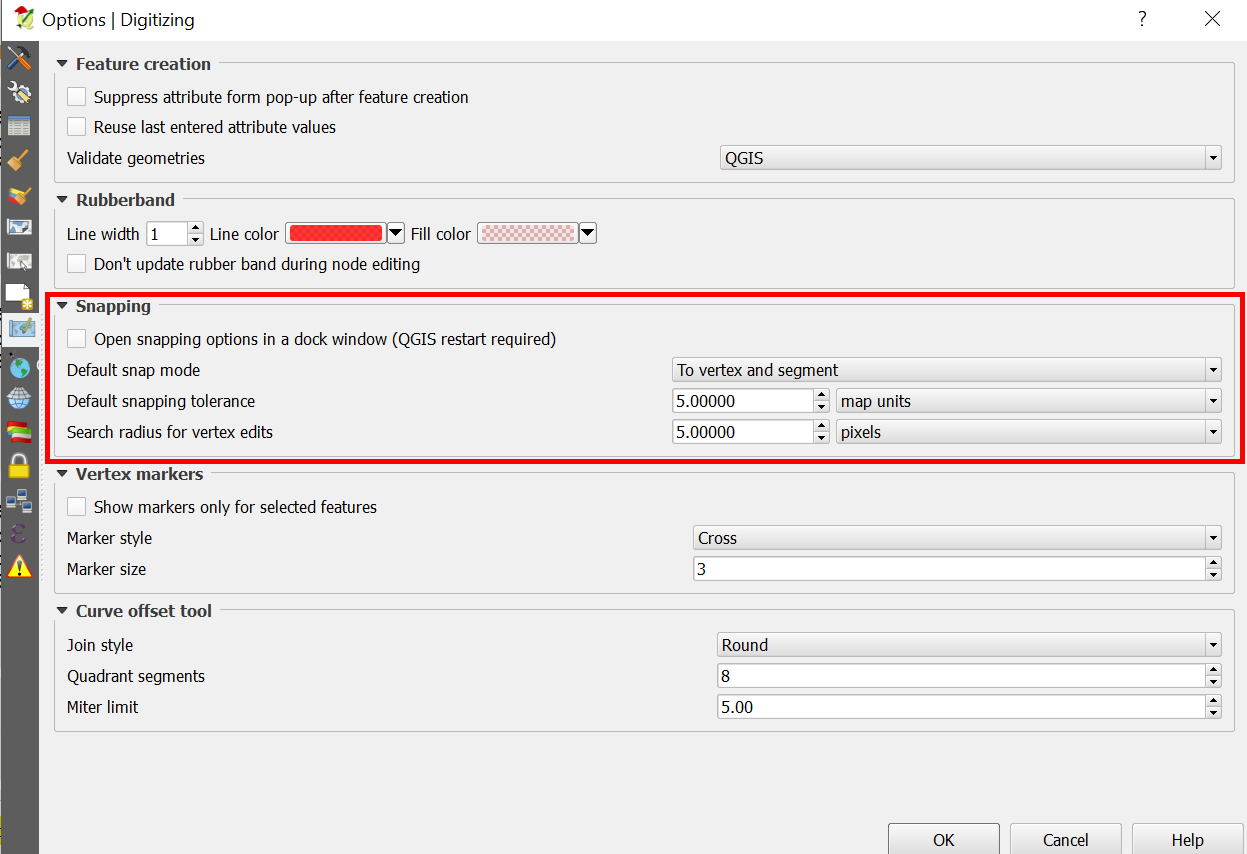Increase the Default snapping tolerance value
1247x854 pixels.
[x=822, y=395]
